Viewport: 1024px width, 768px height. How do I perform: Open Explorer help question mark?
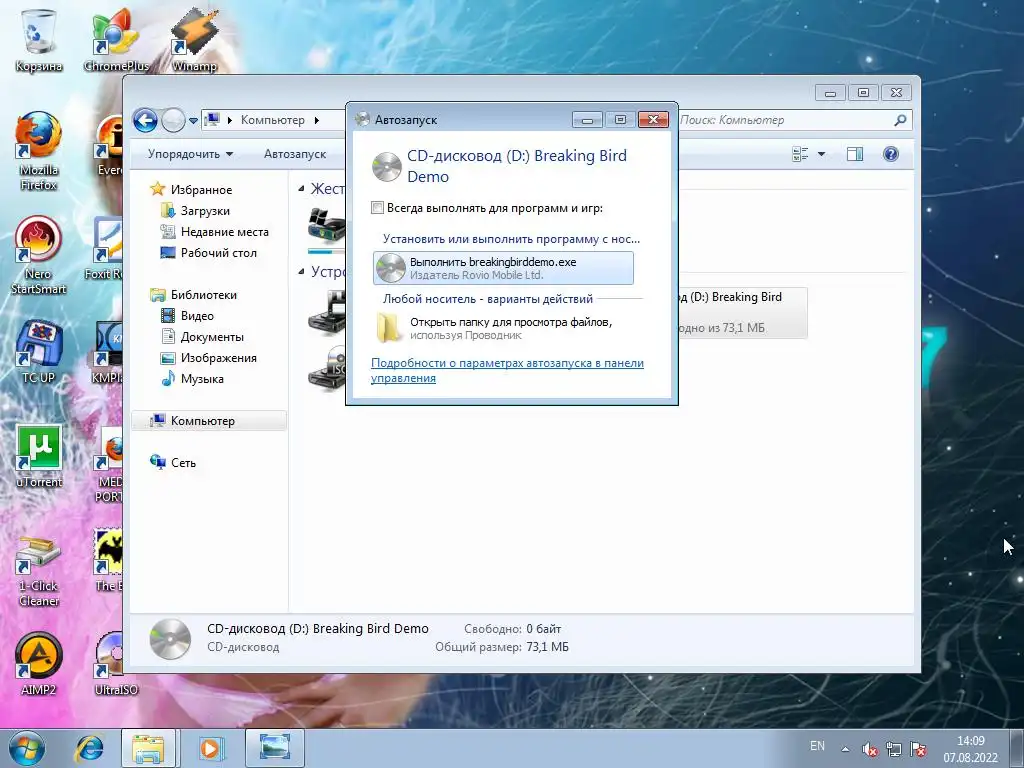pyautogui.click(x=891, y=154)
